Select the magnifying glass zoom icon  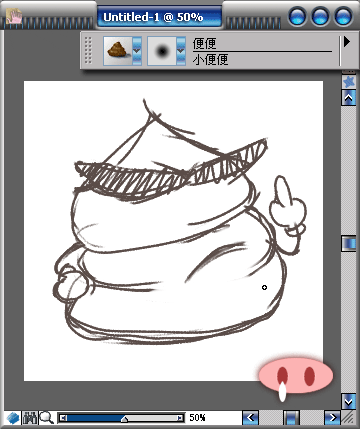coord(46,417)
